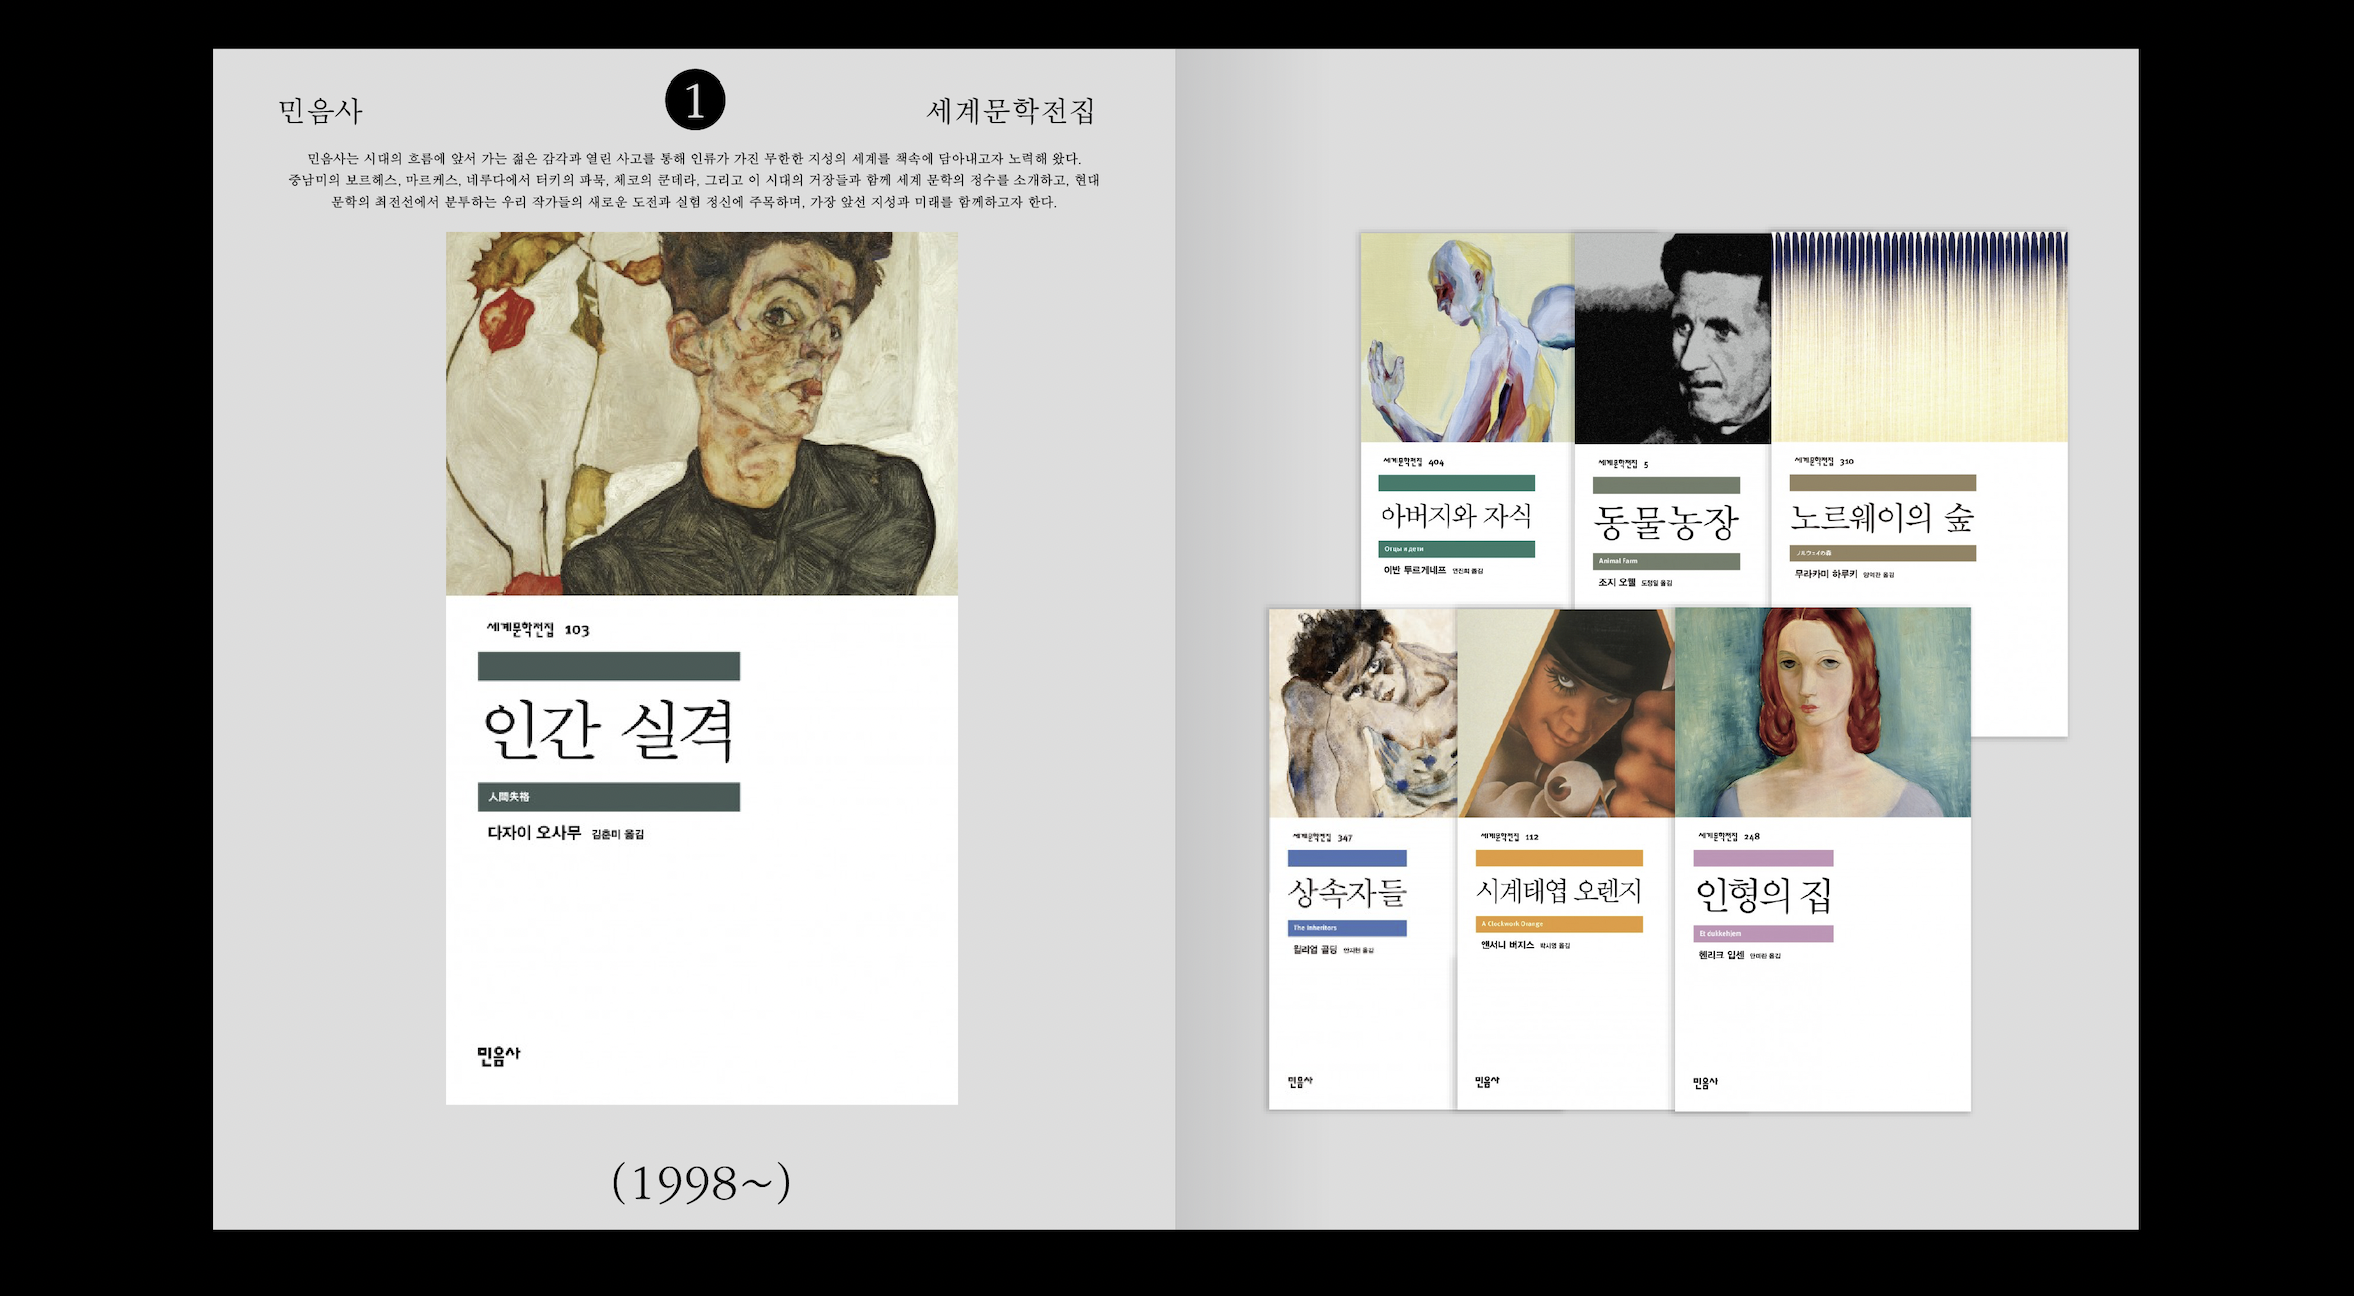Viewport: 2354px width, 1296px height.
Task: Click the (1998~) year caption
Action: coord(701,1182)
